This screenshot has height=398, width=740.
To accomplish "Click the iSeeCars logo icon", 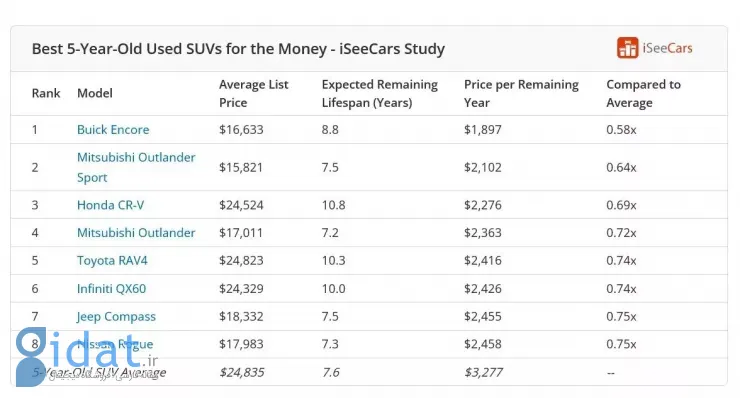I will pos(627,48).
